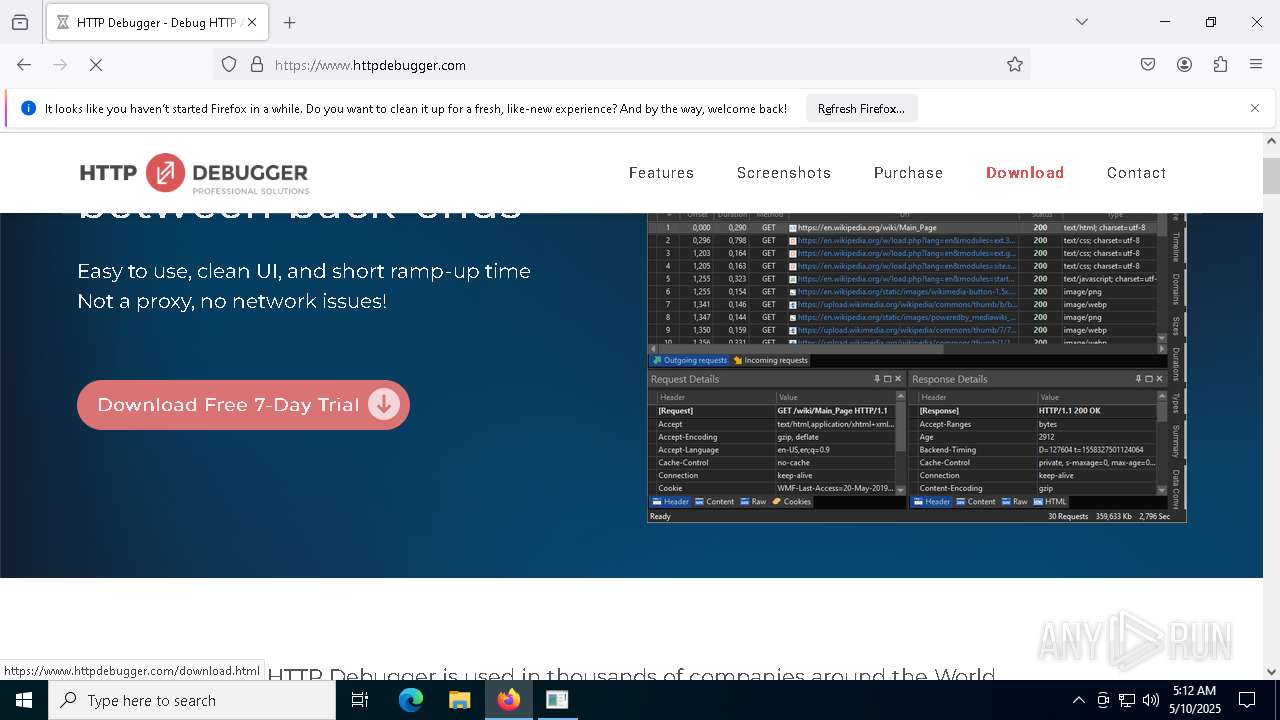The height and width of the screenshot is (720, 1280).
Task: Show hidden system tray icons
Action: [1078, 700]
